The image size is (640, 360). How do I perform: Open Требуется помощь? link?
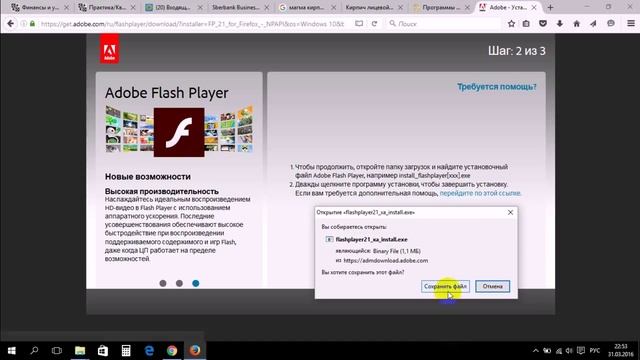click(497, 87)
